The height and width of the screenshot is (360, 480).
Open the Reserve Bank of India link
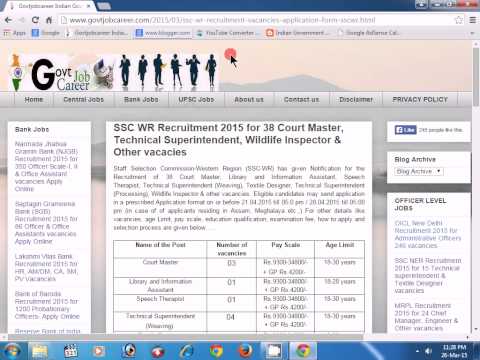(47, 331)
